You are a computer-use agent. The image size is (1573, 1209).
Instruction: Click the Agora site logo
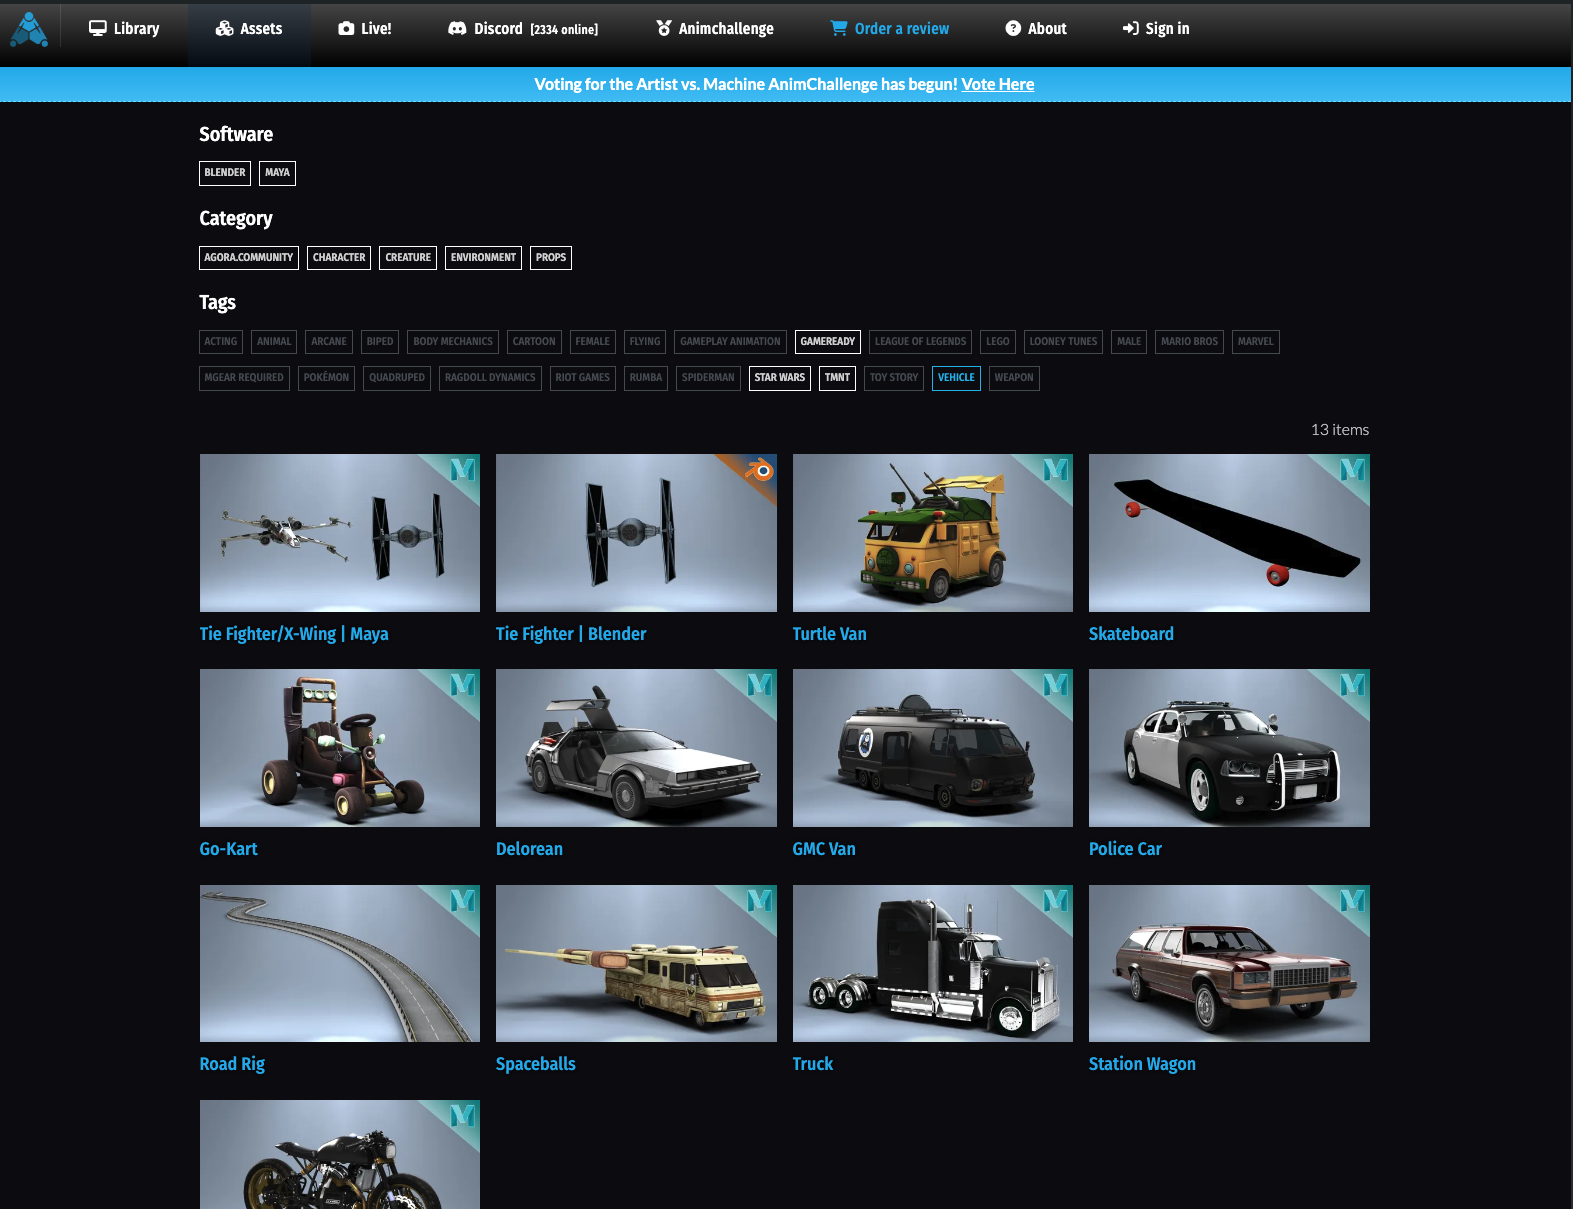(29, 29)
